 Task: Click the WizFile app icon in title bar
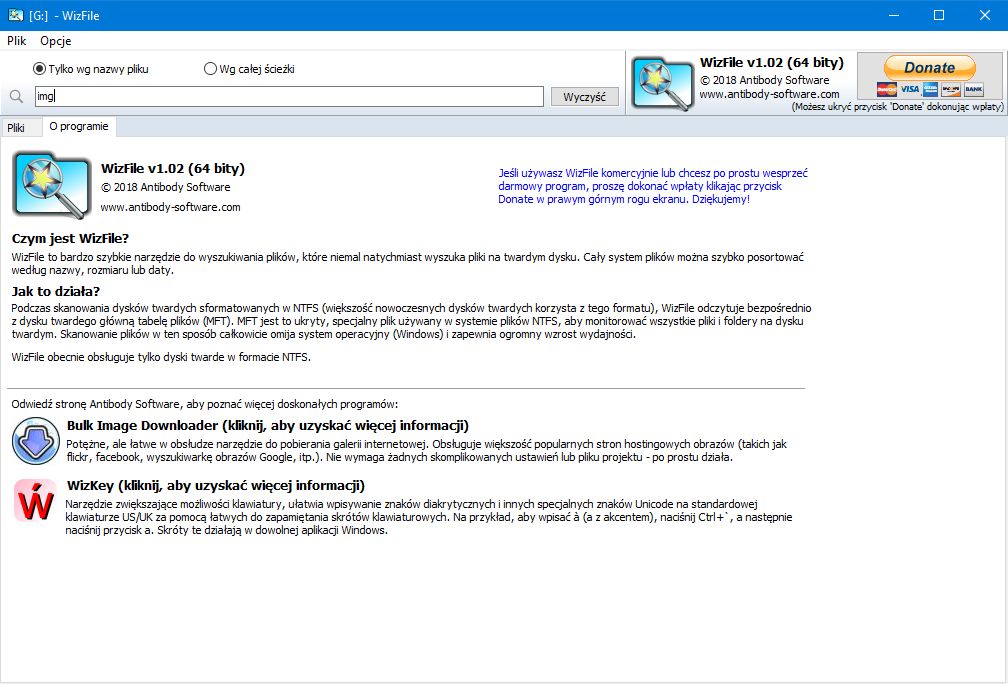15,15
